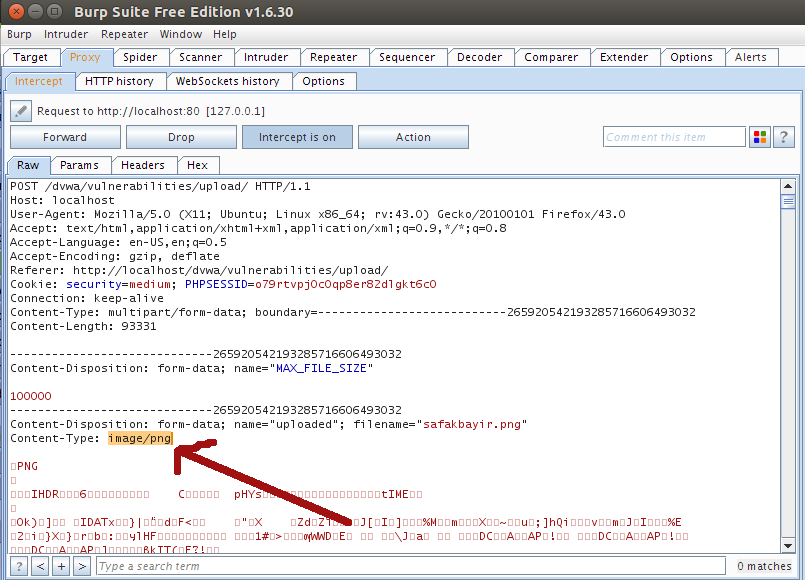
Task: Open the WebSockets history sub-tab
Action: click(227, 81)
